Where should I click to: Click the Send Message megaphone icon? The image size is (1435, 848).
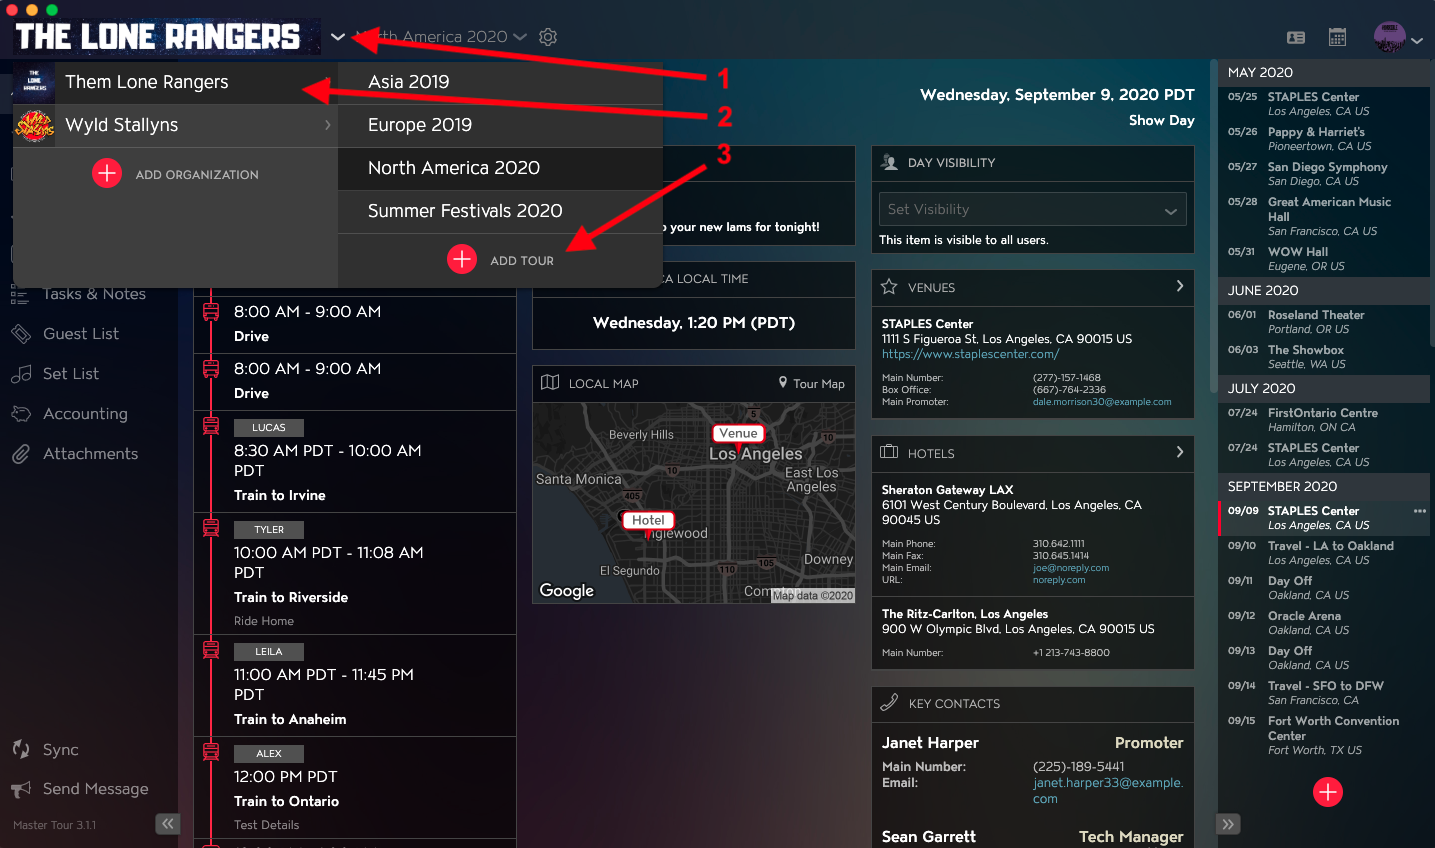pos(21,789)
